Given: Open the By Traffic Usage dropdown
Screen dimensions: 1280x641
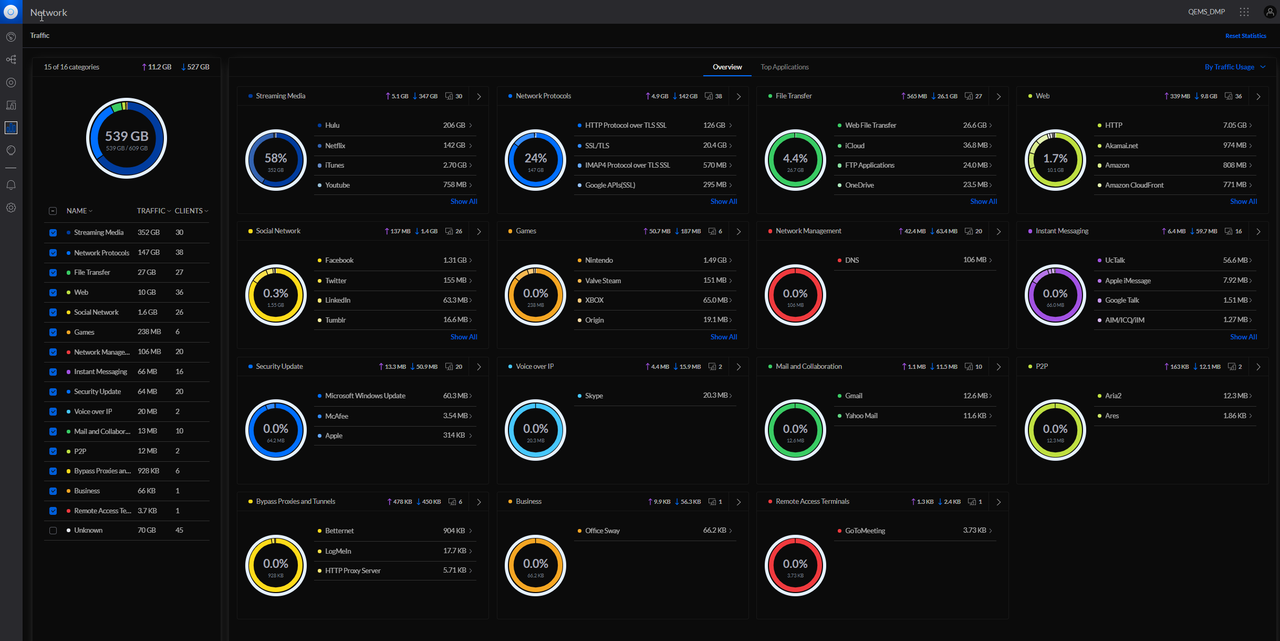Looking at the screenshot, I should click(1235, 67).
